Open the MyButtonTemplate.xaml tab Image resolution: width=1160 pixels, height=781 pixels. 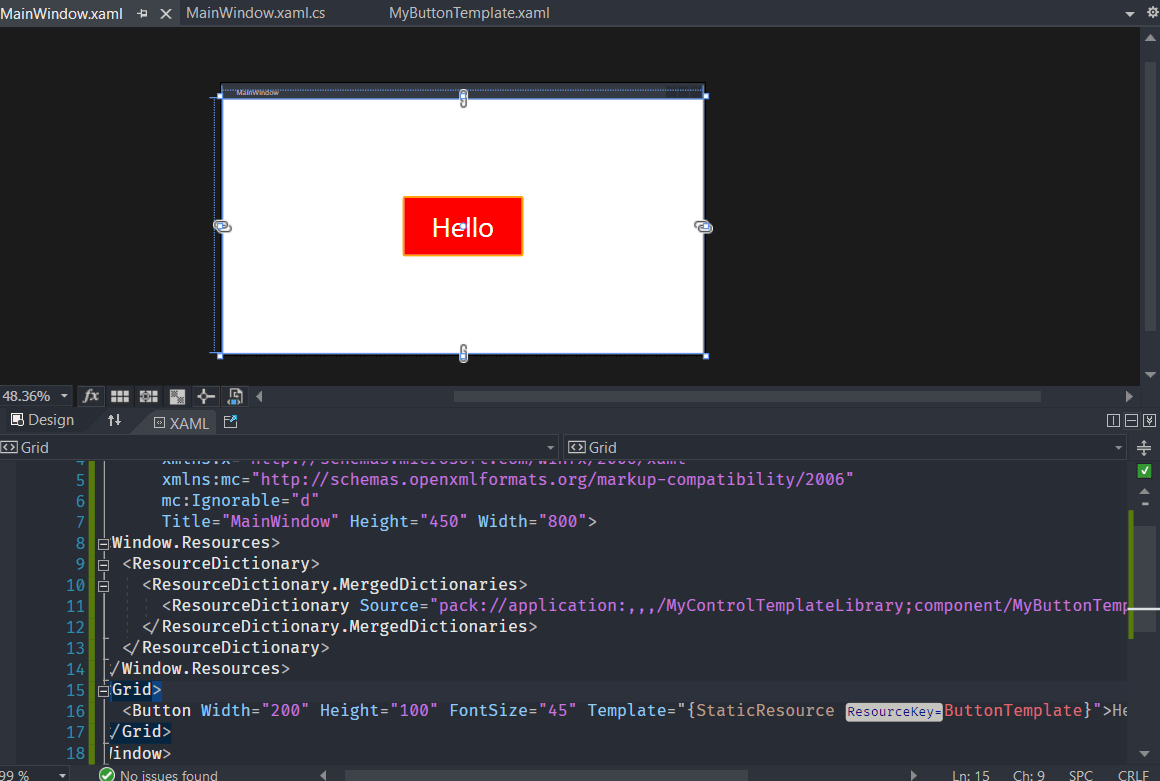point(469,13)
